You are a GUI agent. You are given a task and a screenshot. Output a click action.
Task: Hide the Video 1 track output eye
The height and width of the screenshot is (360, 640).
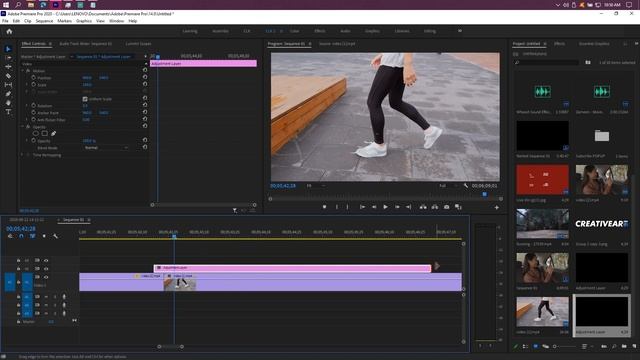point(46,277)
